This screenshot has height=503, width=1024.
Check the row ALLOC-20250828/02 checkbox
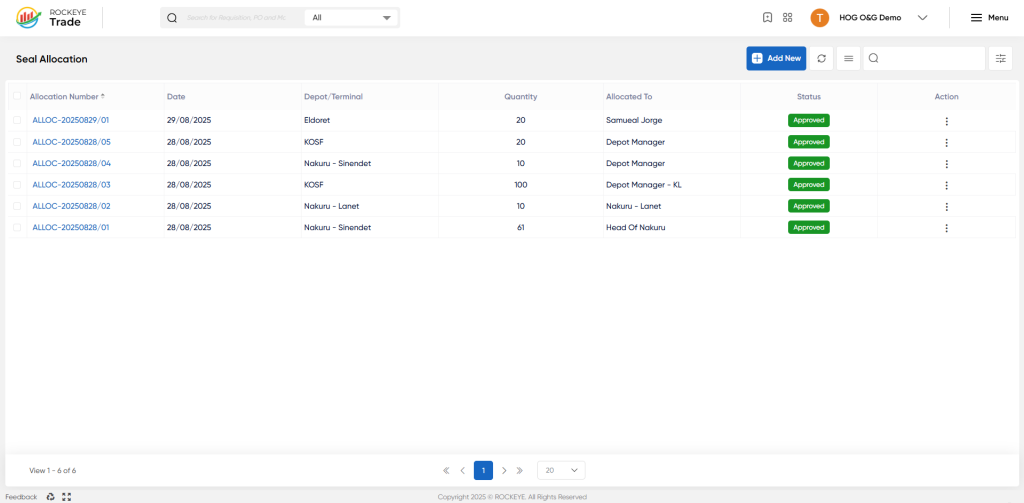pyautogui.click(x=17, y=206)
